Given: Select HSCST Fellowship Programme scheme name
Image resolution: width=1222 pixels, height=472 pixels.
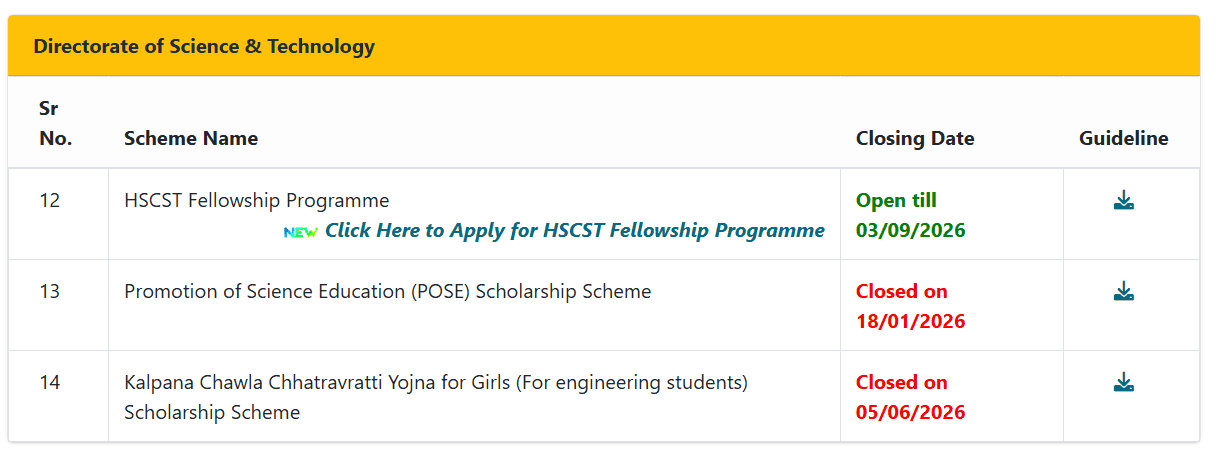Looking at the screenshot, I should click(257, 201).
